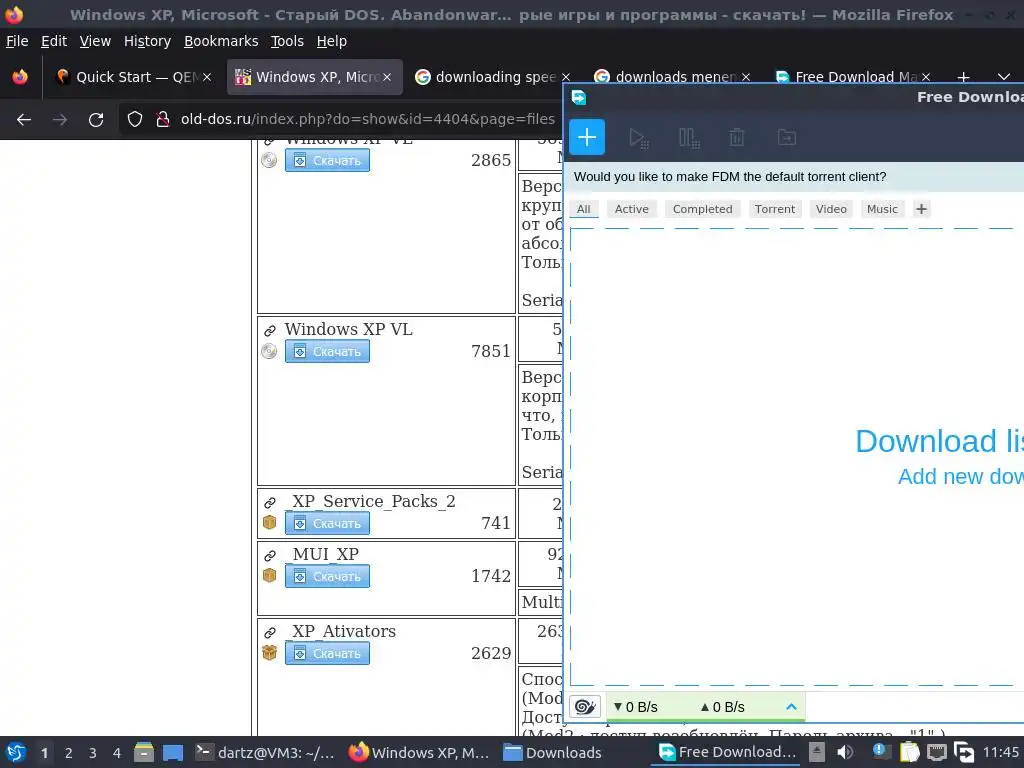Select the Video filter tab

pyautogui.click(x=831, y=209)
